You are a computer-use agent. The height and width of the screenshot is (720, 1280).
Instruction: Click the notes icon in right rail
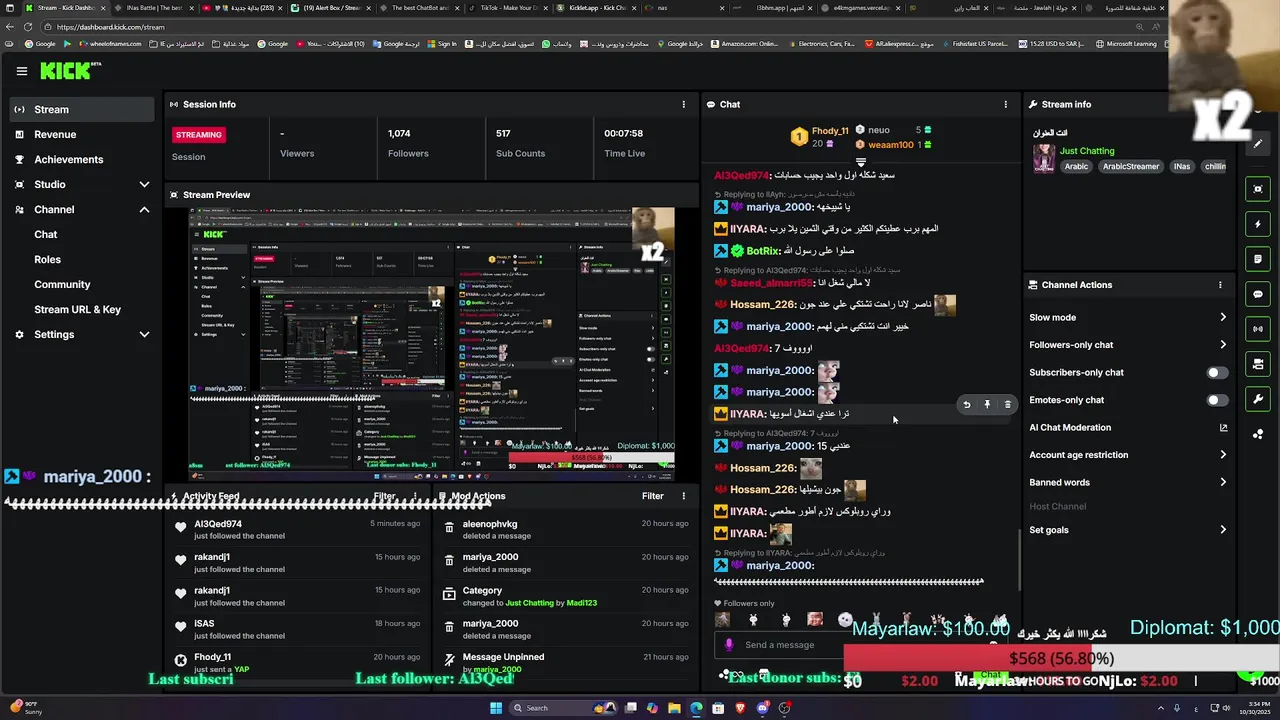1258,259
